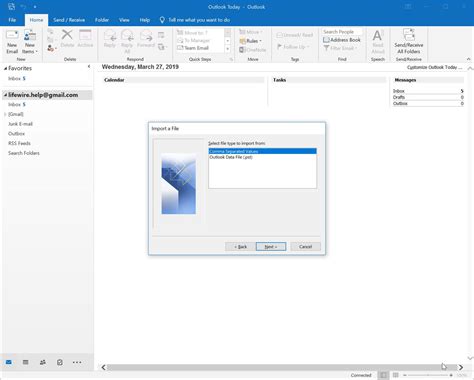The height and width of the screenshot is (380, 474).
Task: Open the Rules folder icon button
Action: click(x=242, y=41)
